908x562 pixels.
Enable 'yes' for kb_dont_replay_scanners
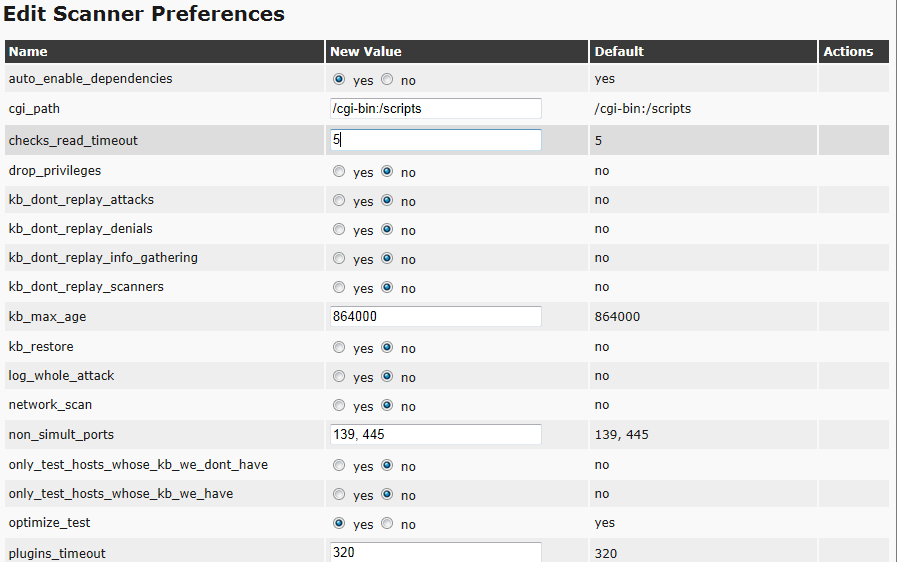(x=339, y=287)
